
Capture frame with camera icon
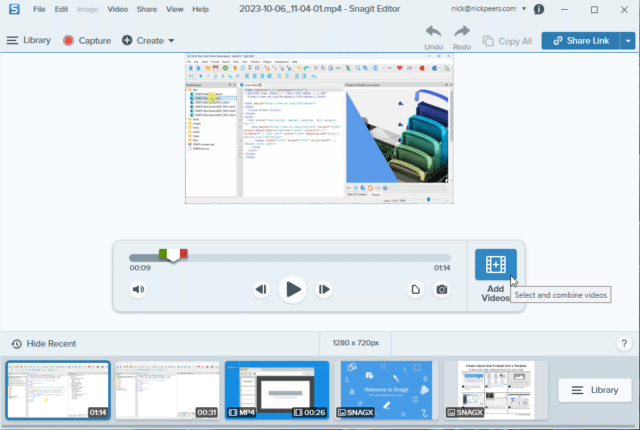coord(442,289)
